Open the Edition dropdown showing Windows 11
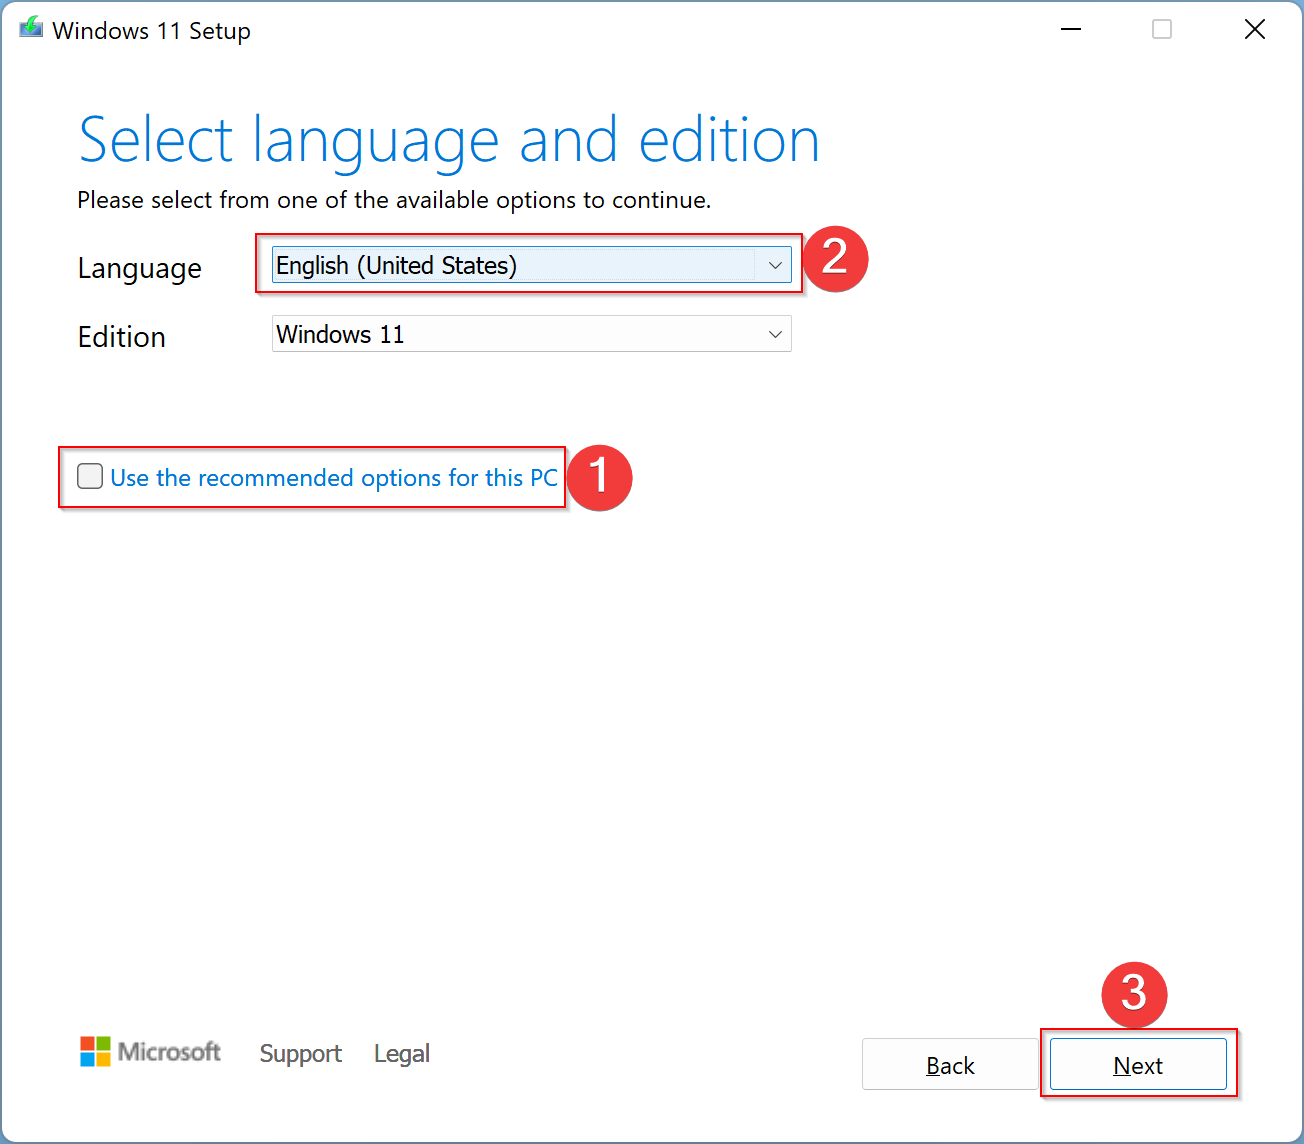This screenshot has width=1304, height=1144. 531,334
